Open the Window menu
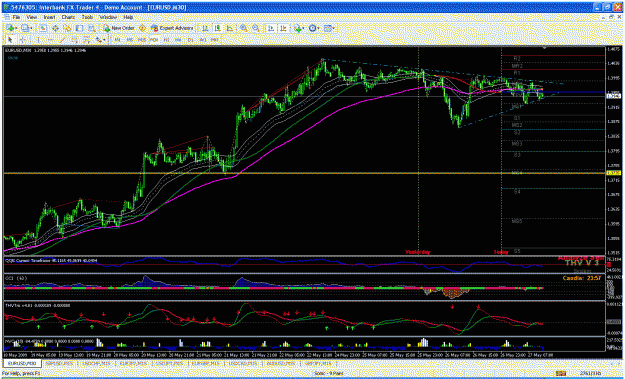The height and width of the screenshot is (379, 625). [108, 18]
